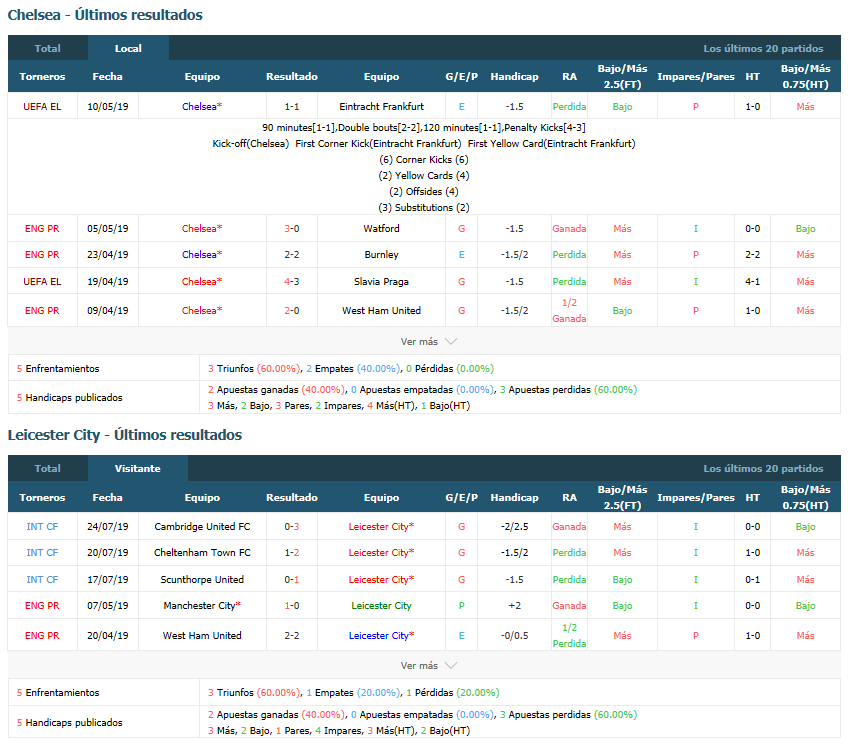857x747 pixels.
Task: Click HT score 2-2 in Burnley row
Action: click(x=752, y=255)
